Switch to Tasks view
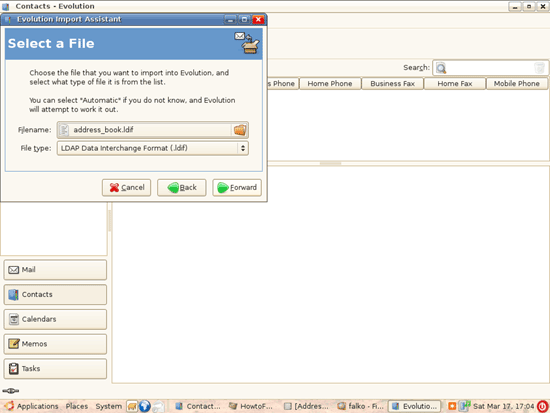 (55, 369)
